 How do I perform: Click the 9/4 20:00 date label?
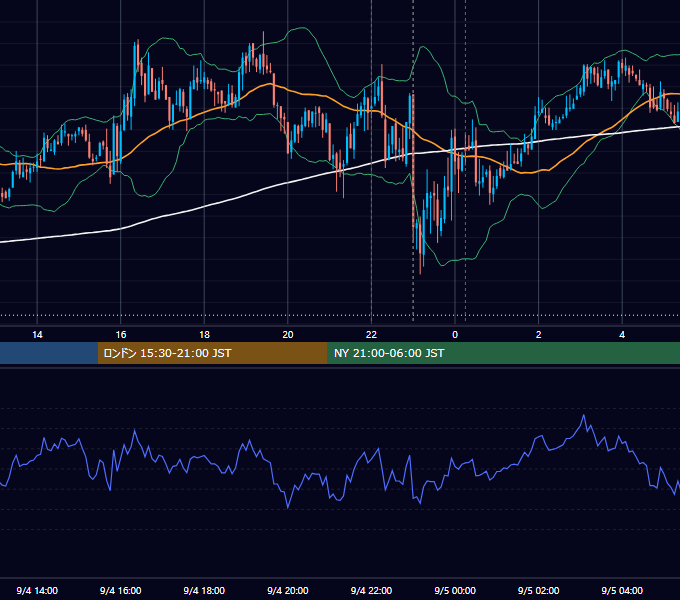[x=288, y=591]
